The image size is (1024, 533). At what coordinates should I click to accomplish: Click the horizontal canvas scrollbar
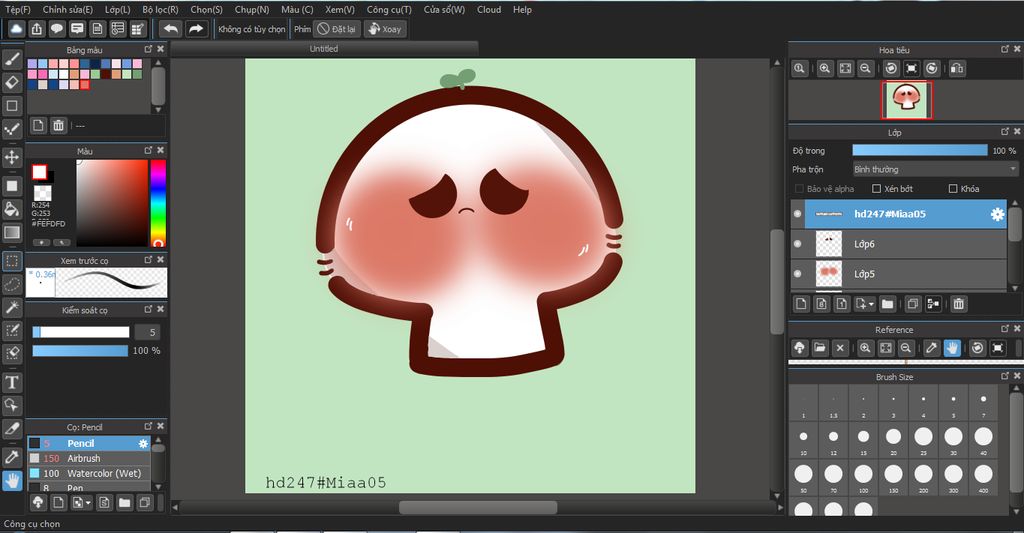478,508
